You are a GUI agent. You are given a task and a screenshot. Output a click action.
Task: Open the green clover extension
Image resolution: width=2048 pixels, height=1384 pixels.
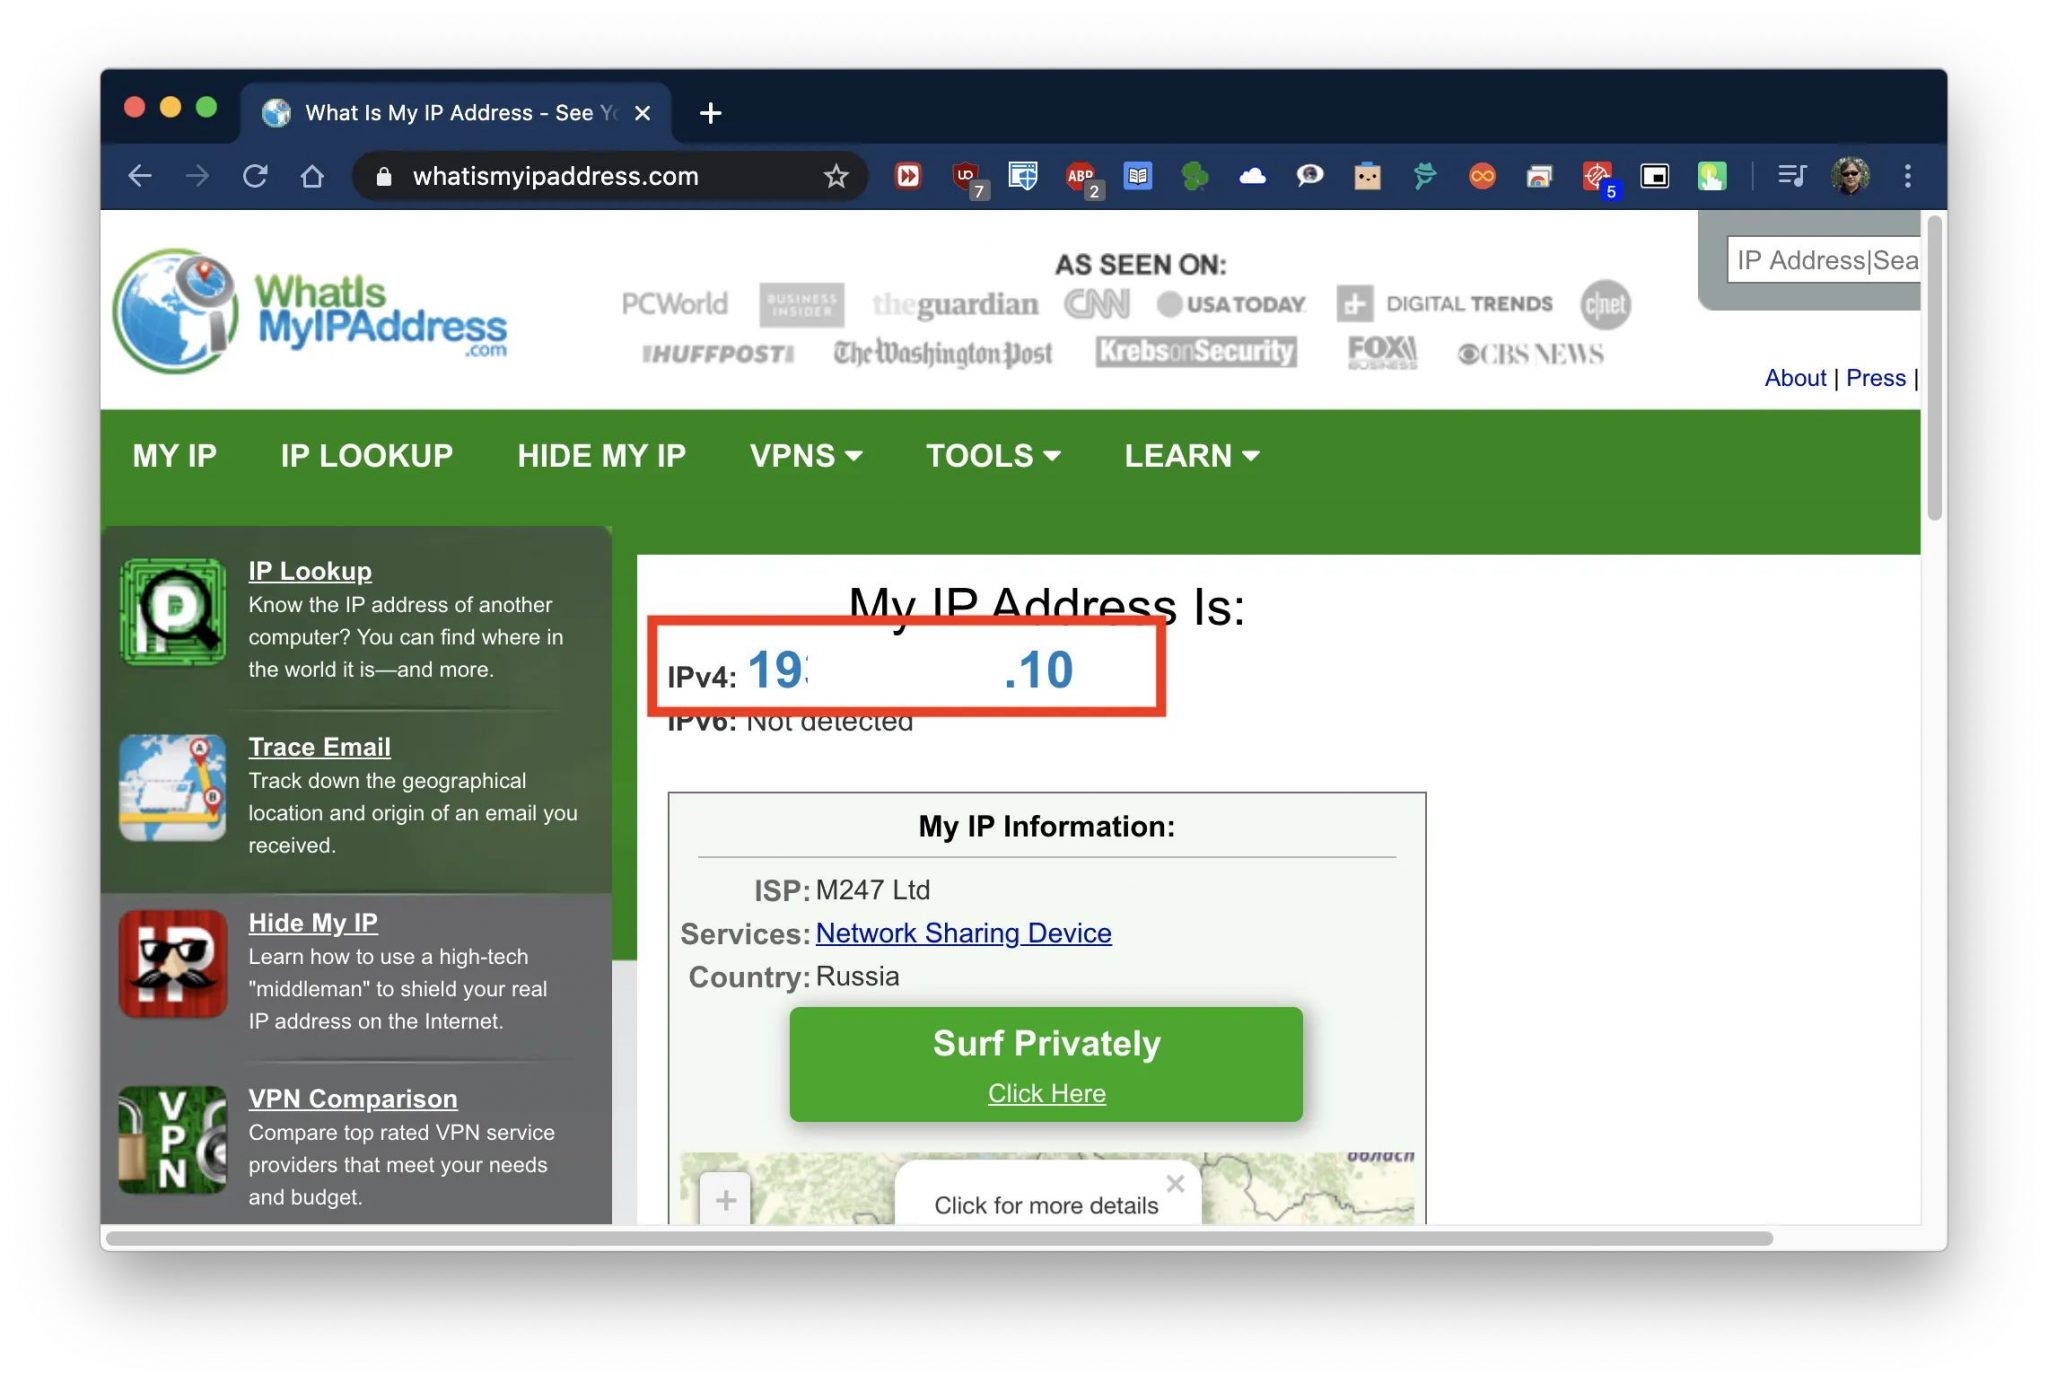[x=1195, y=176]
